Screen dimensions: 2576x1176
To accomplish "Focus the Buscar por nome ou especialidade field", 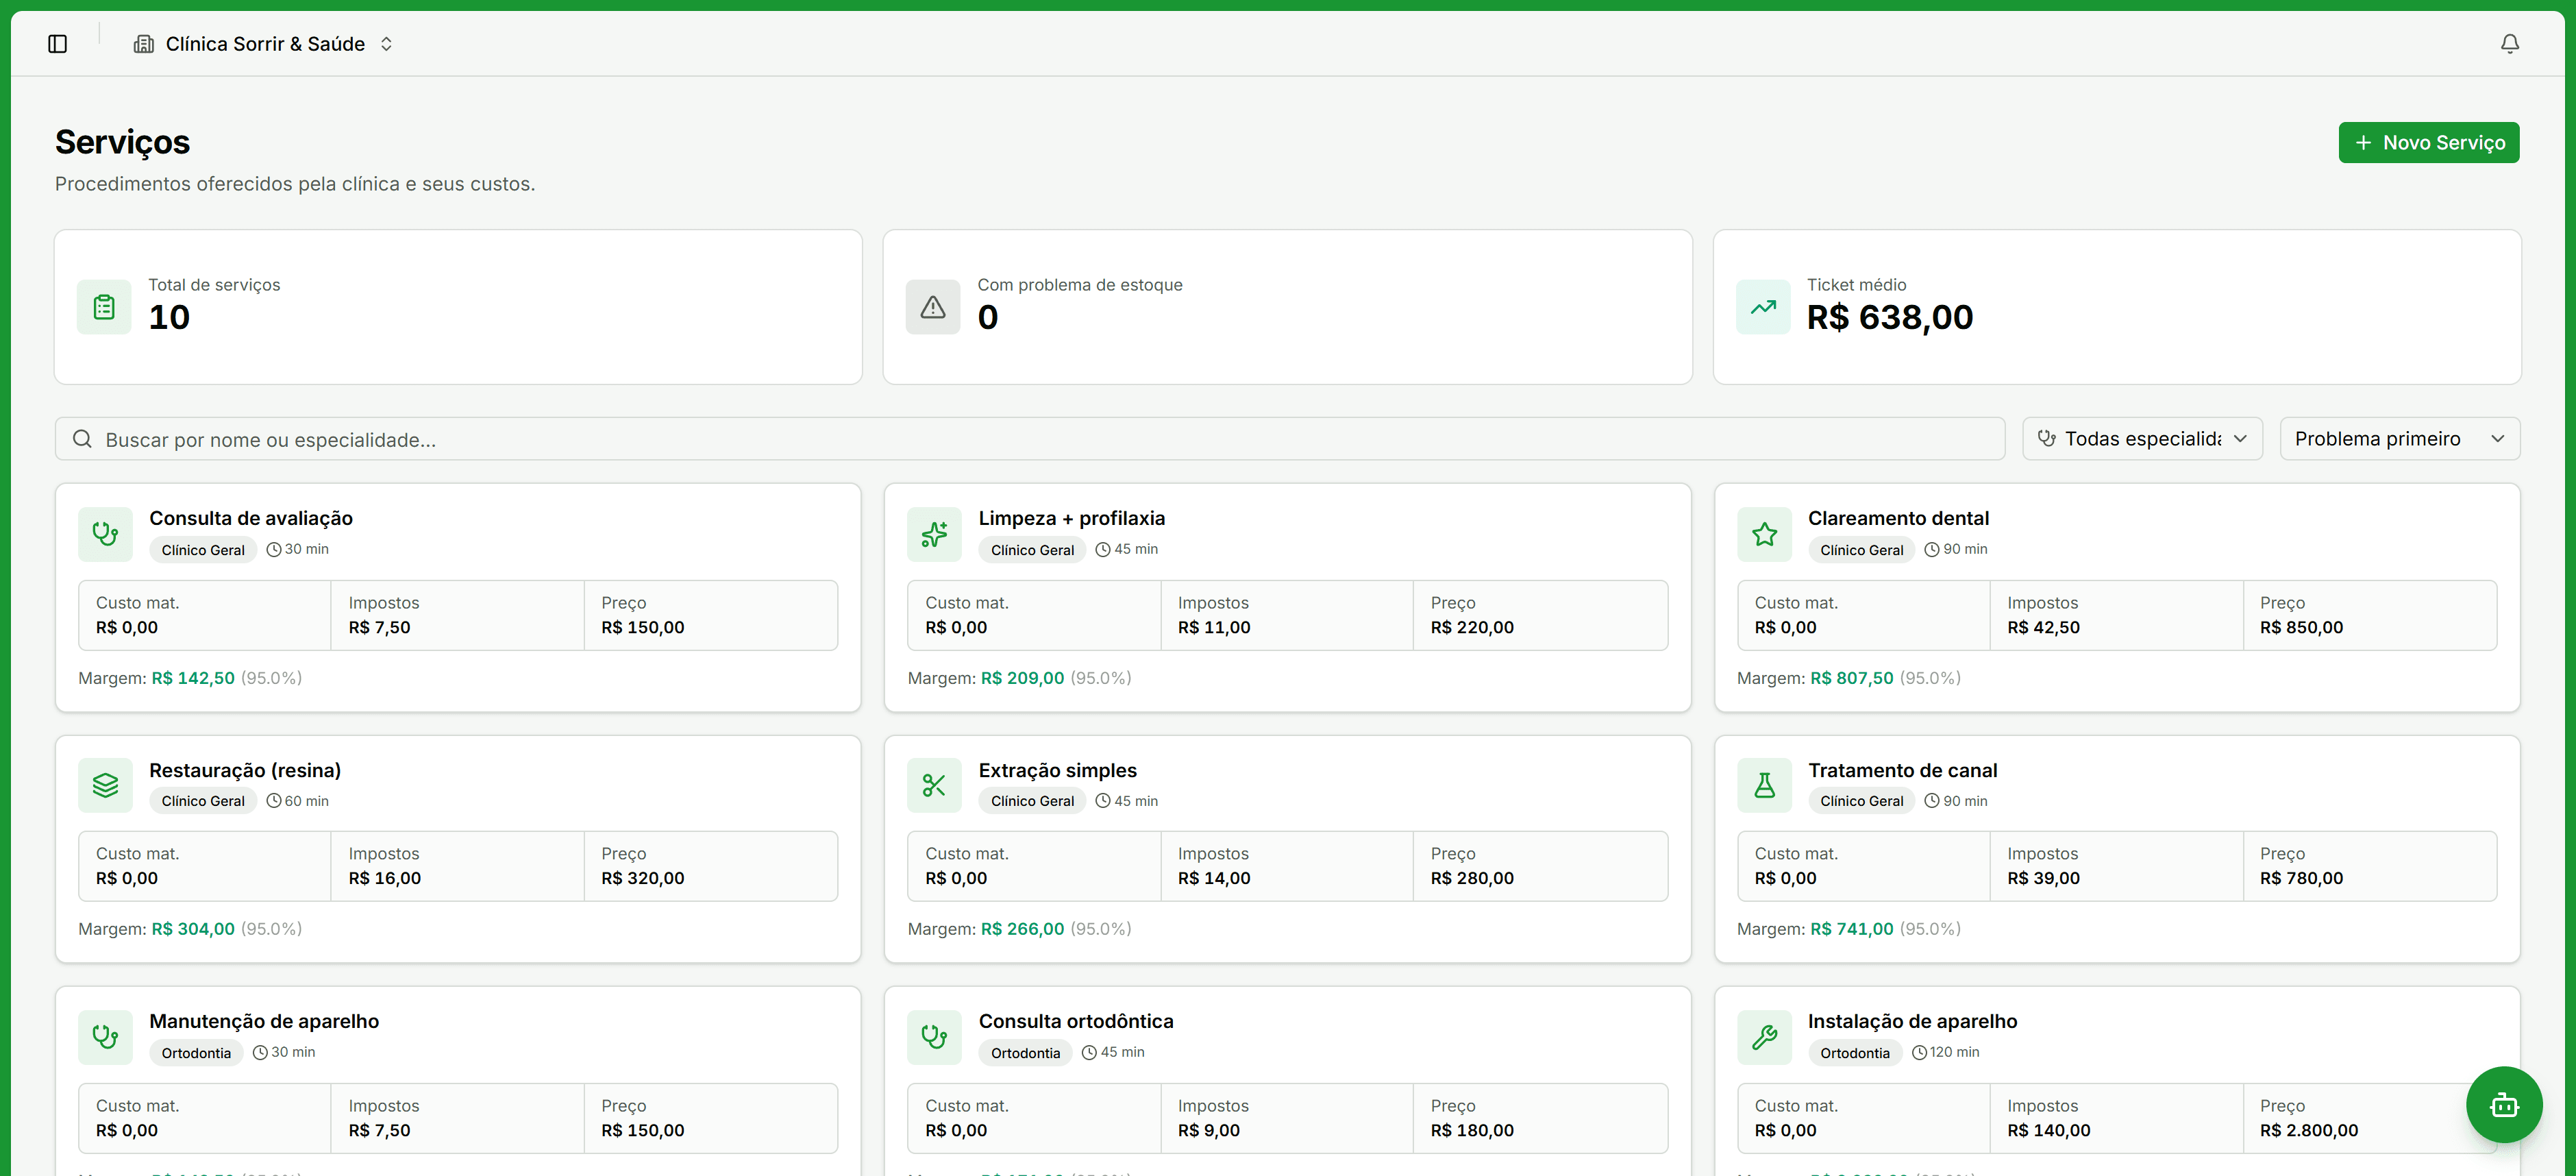I will pyautogui.click(x=1029, y=439).
